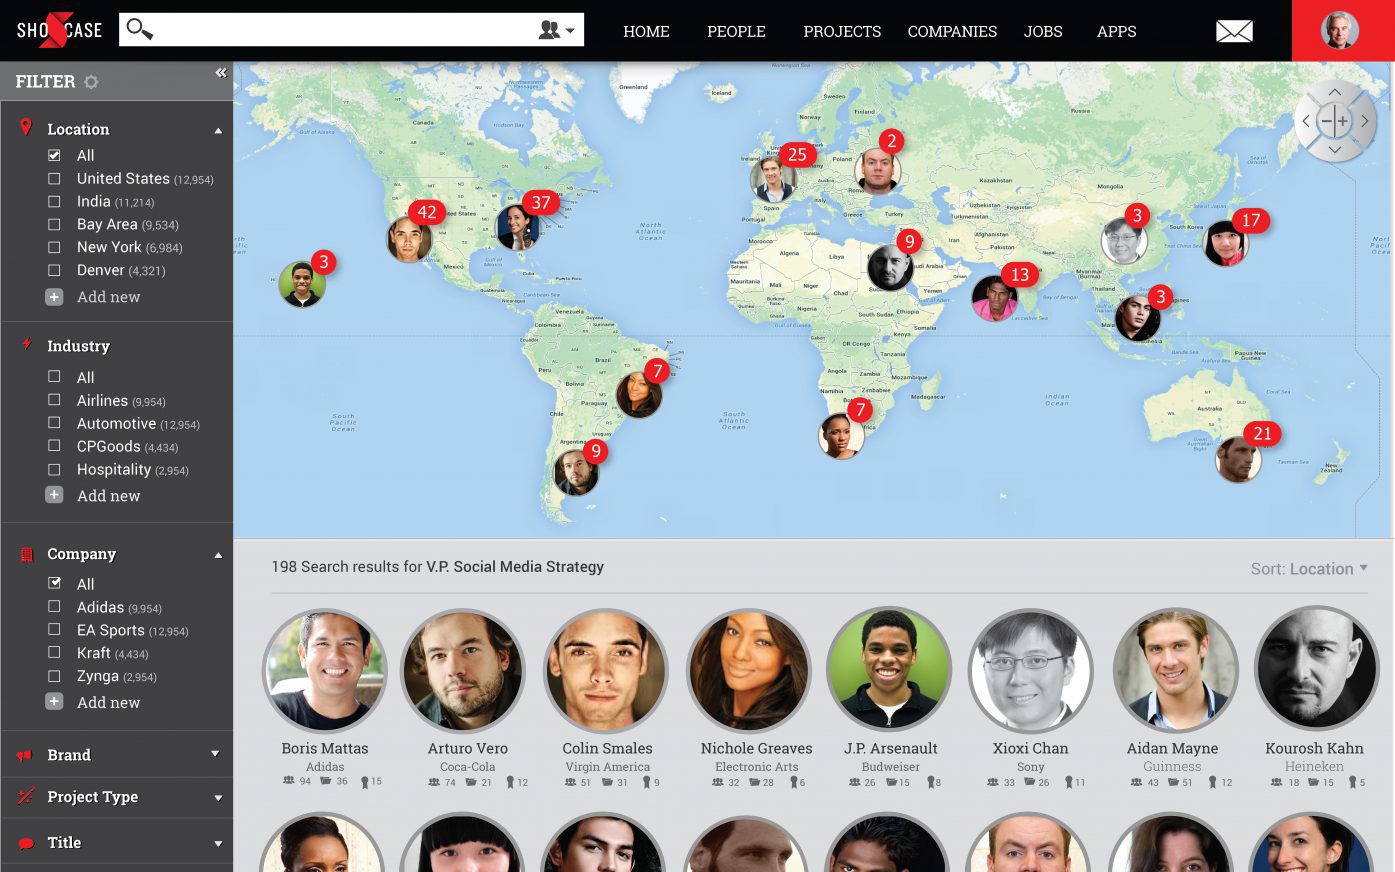Screen dimensions: 1395x872
Task: Open the user profile avatar in the top right
Action: pyautogui.click(x=1340, y=30)
